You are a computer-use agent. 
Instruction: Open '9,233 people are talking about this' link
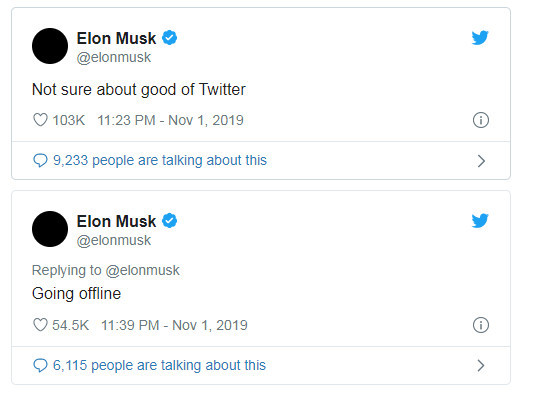160,161
